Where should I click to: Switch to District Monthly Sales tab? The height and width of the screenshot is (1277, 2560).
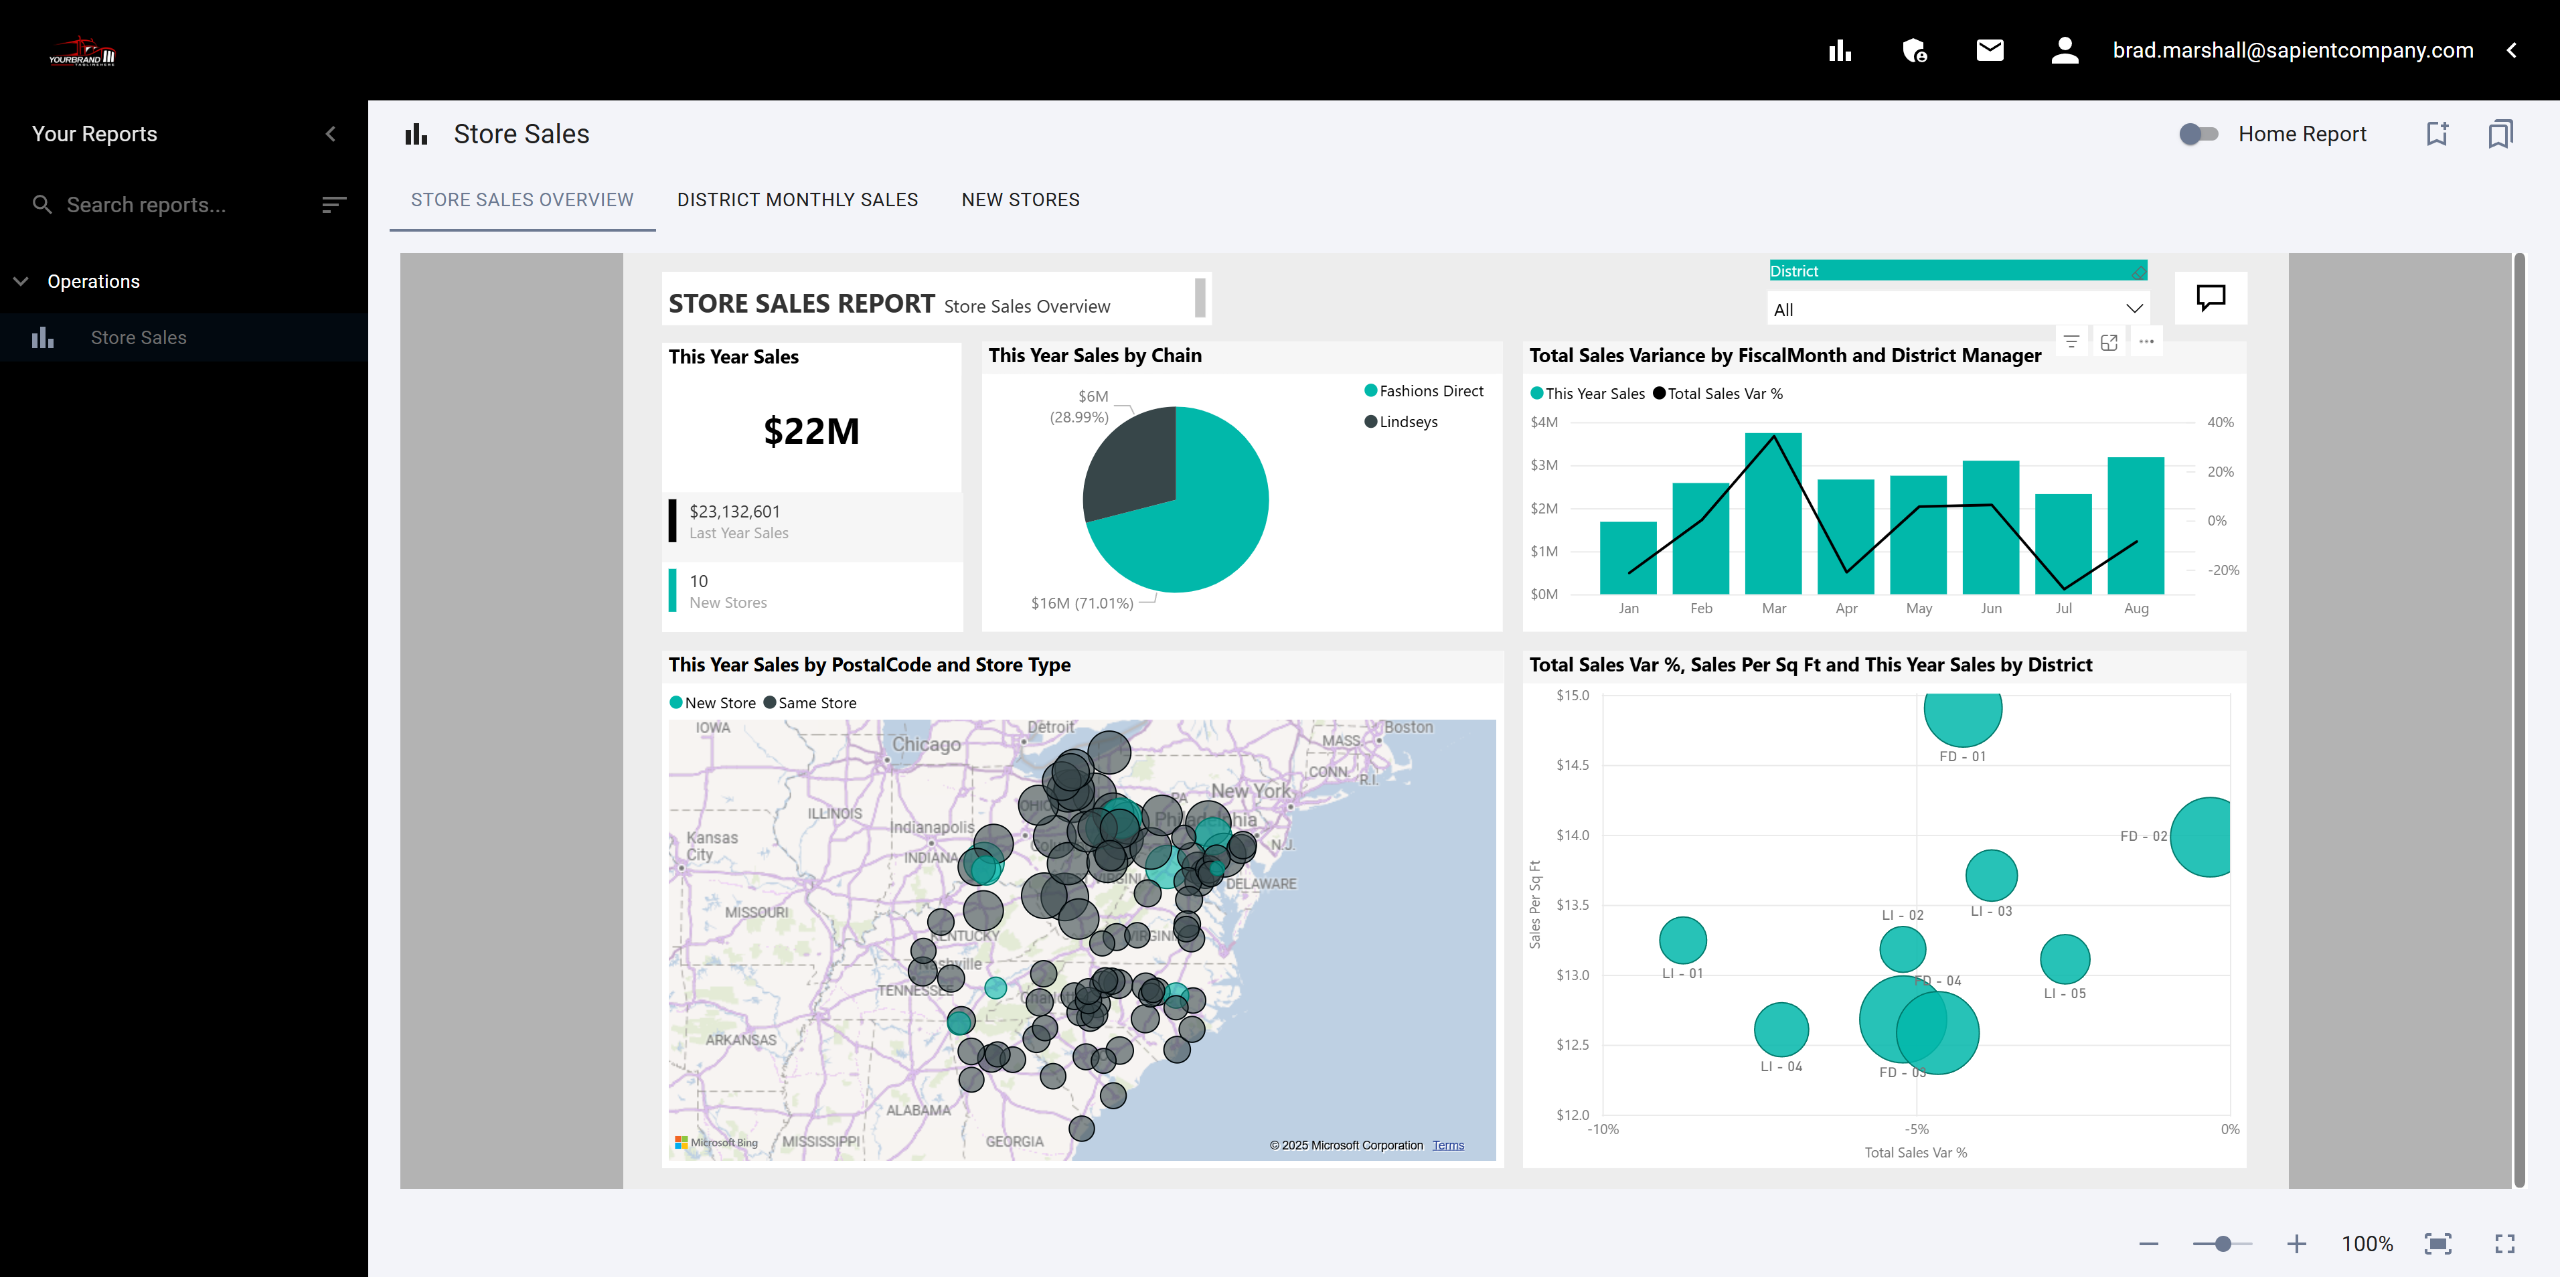pos(797,200)
